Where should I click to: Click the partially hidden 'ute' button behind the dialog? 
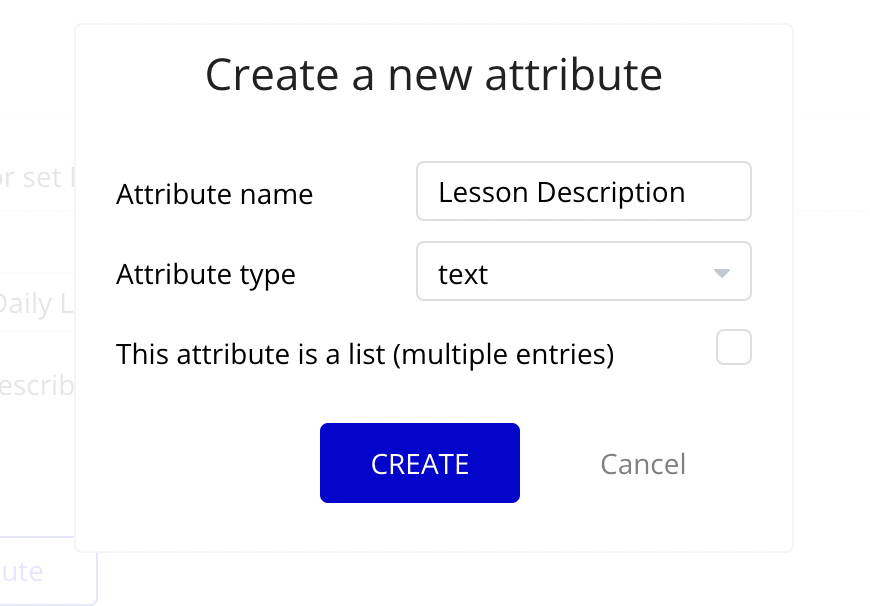[48, 571]
